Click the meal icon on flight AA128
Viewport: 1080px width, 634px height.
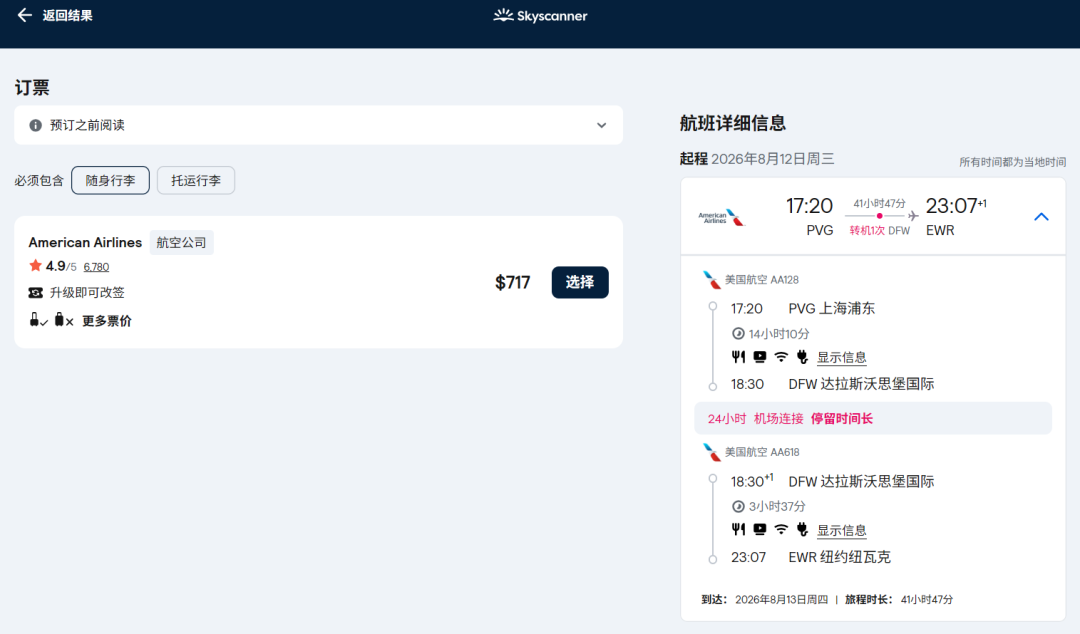click(x=738, y=357)
